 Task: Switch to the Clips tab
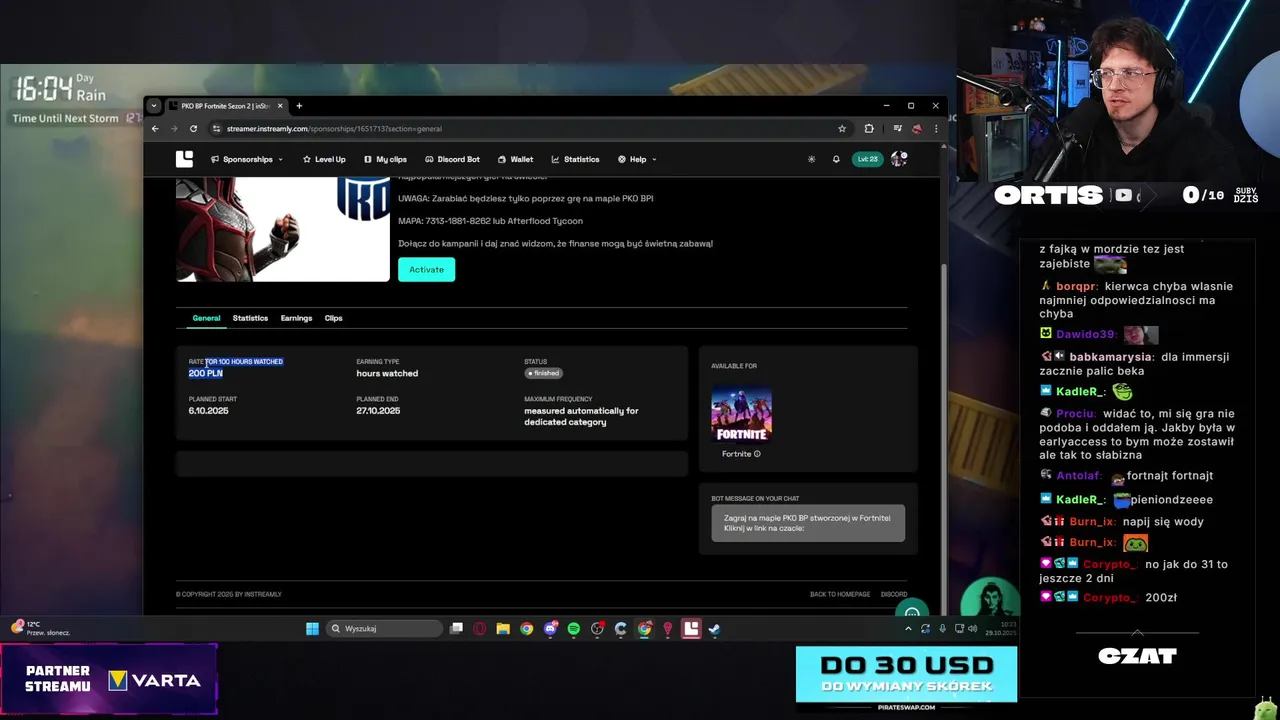[x=333, y=318]
